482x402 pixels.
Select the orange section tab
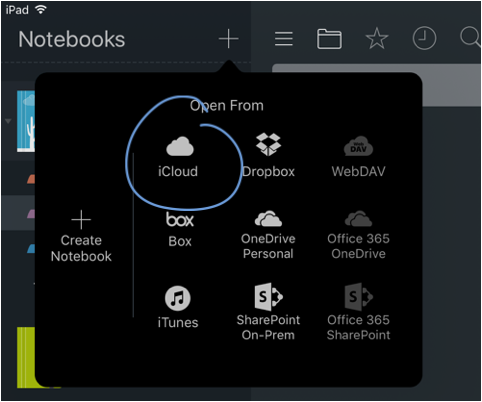click(x=31, y=179)
